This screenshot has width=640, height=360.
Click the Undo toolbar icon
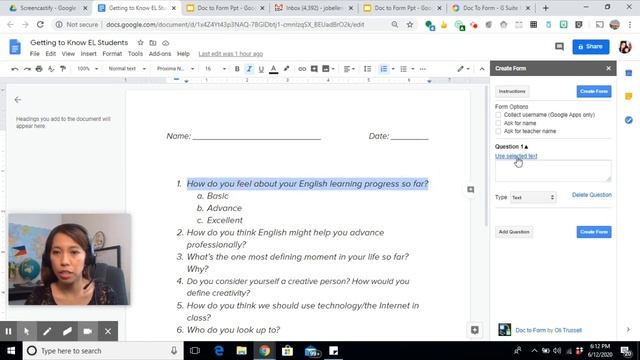click(x=15, y=69)
